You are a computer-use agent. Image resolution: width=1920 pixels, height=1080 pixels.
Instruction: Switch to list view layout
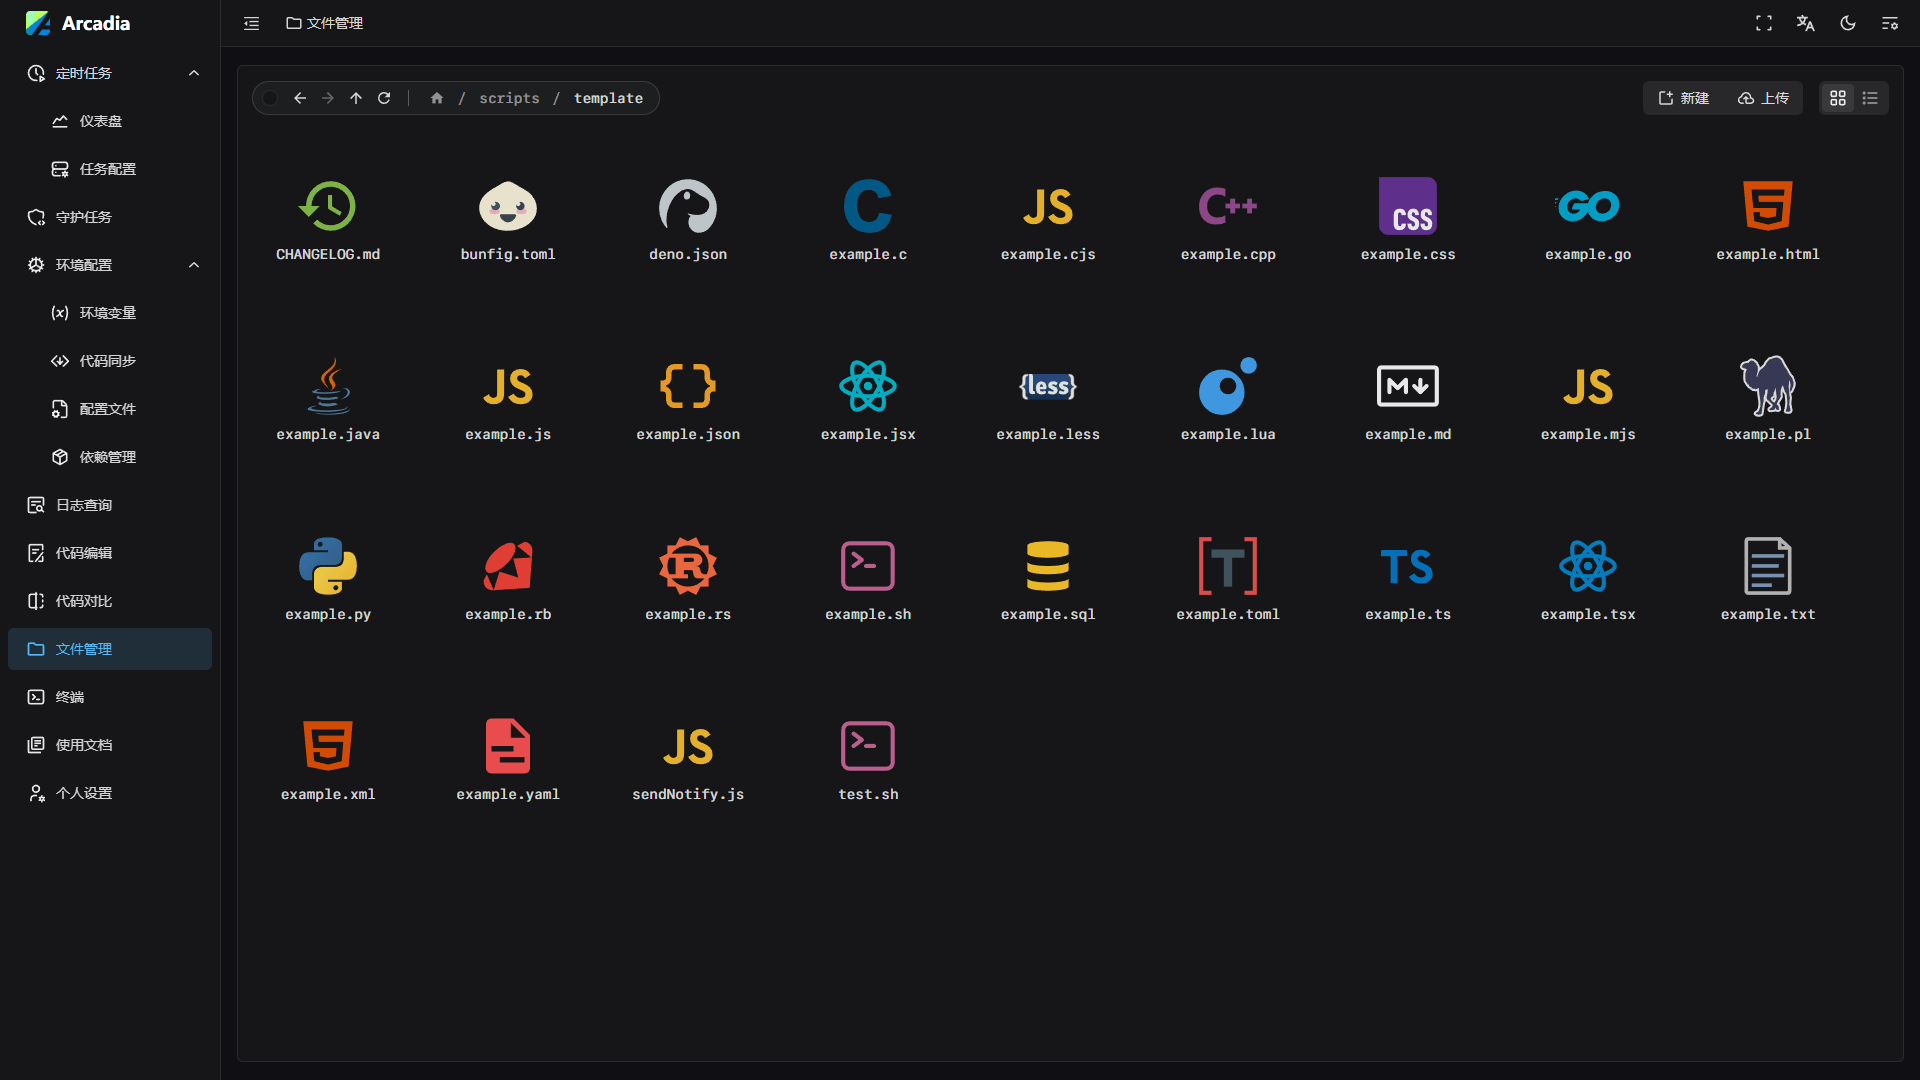(x=1870, y=98)
